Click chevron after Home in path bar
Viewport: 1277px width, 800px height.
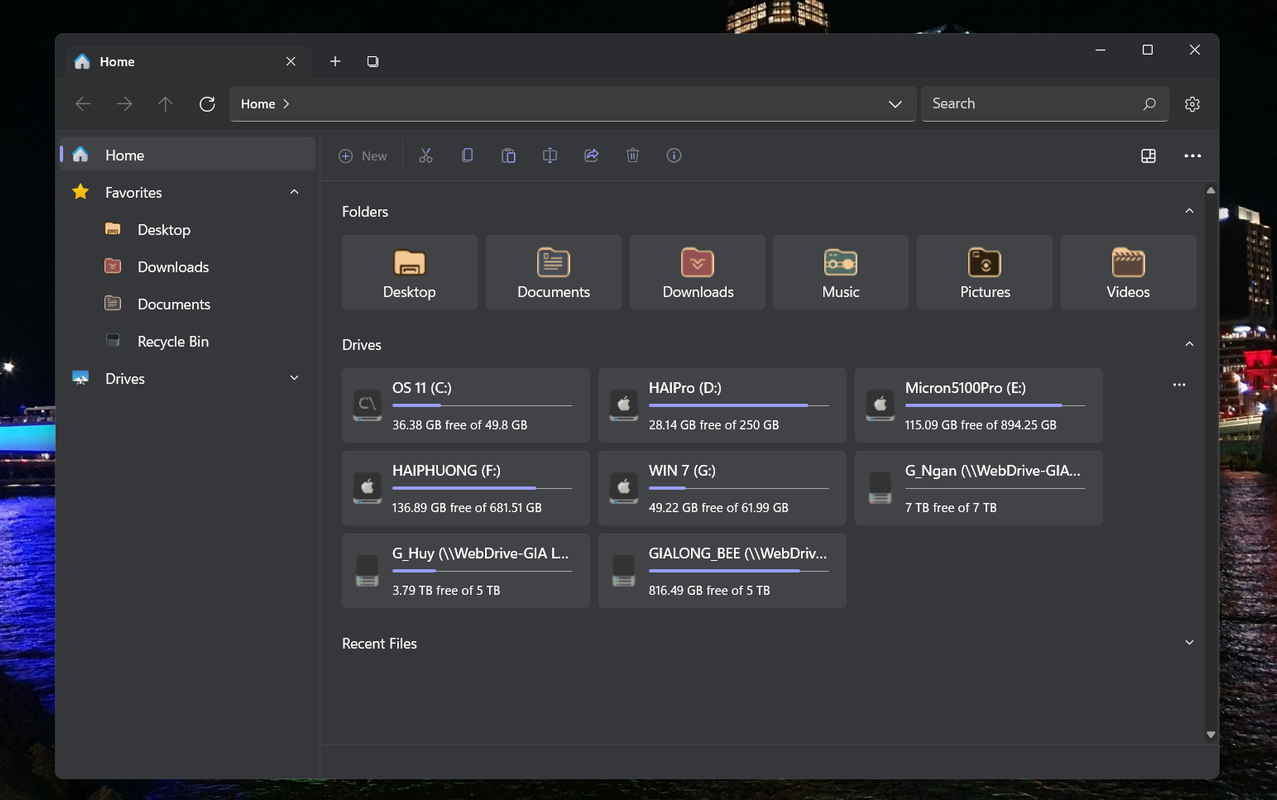point(286,104)
